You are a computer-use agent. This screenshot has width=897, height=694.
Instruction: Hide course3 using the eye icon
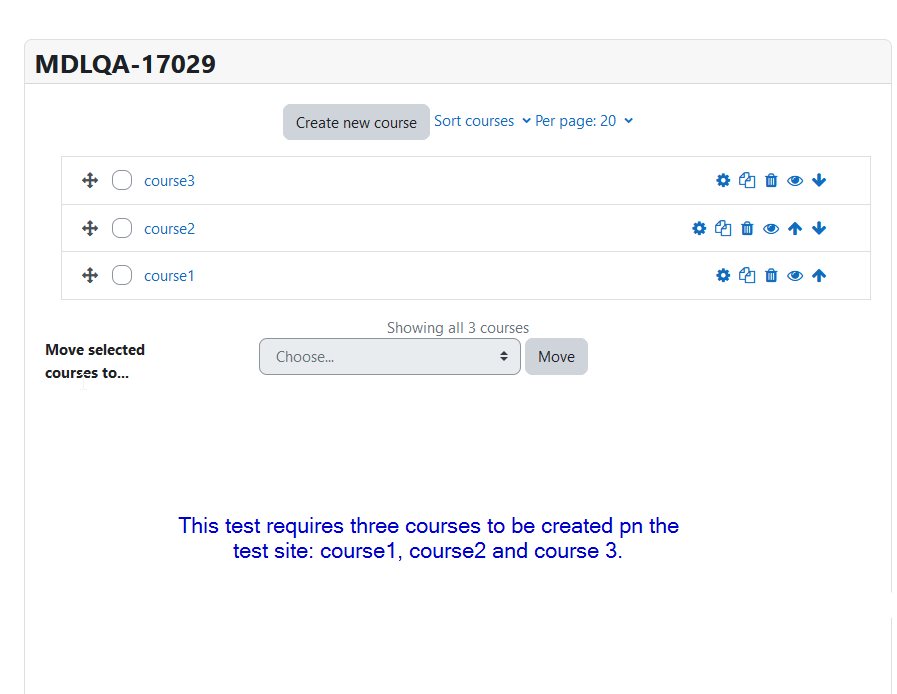(795, 181)
